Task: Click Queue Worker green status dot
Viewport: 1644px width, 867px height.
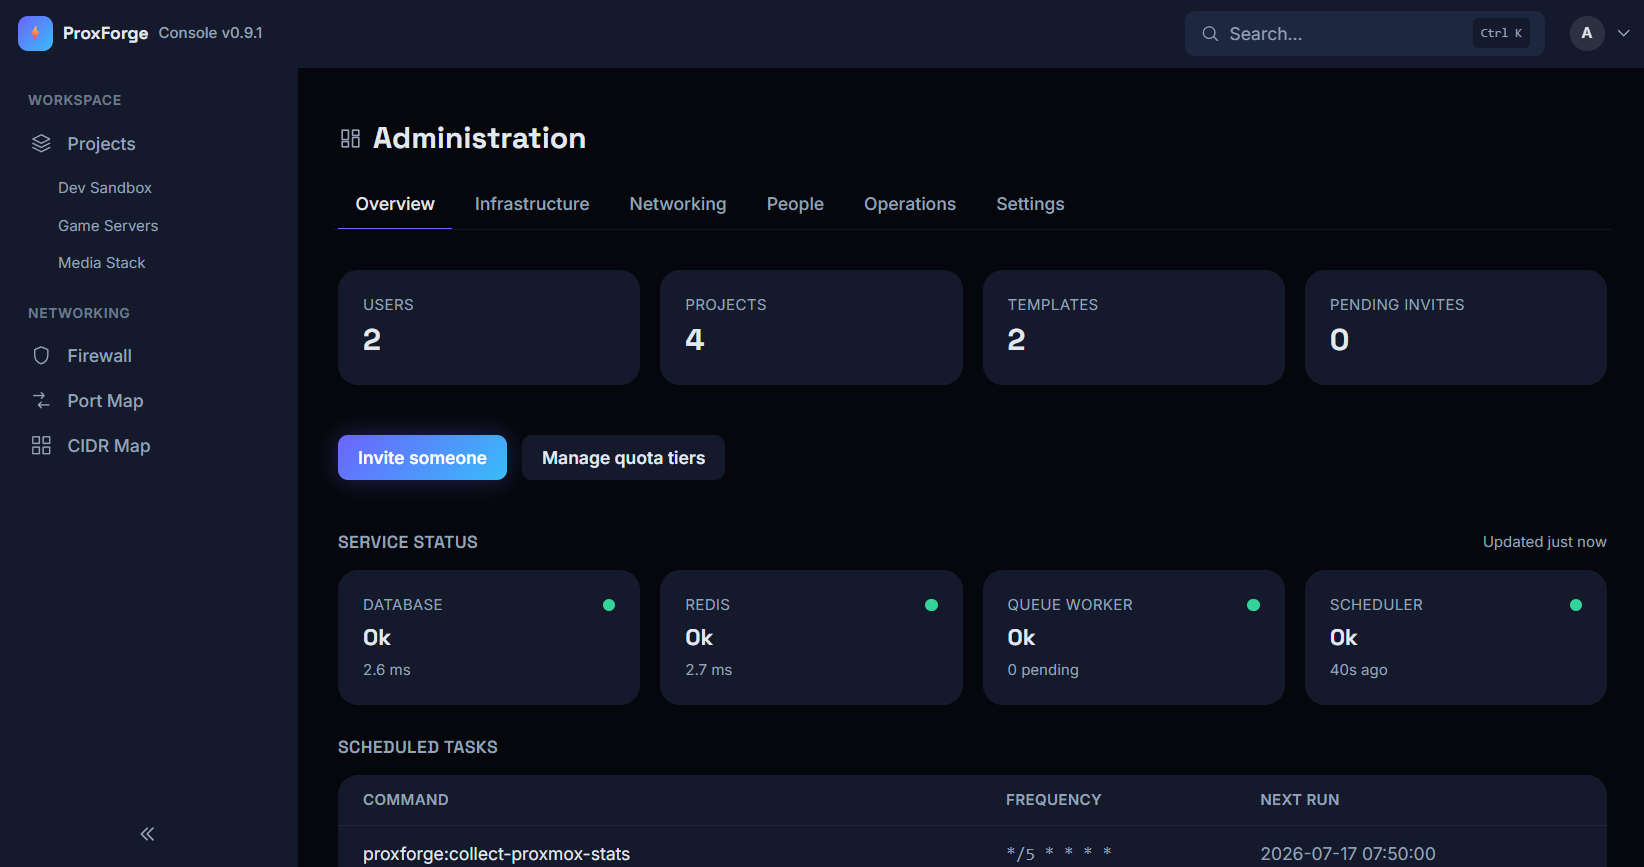Action: [1253, 605]
